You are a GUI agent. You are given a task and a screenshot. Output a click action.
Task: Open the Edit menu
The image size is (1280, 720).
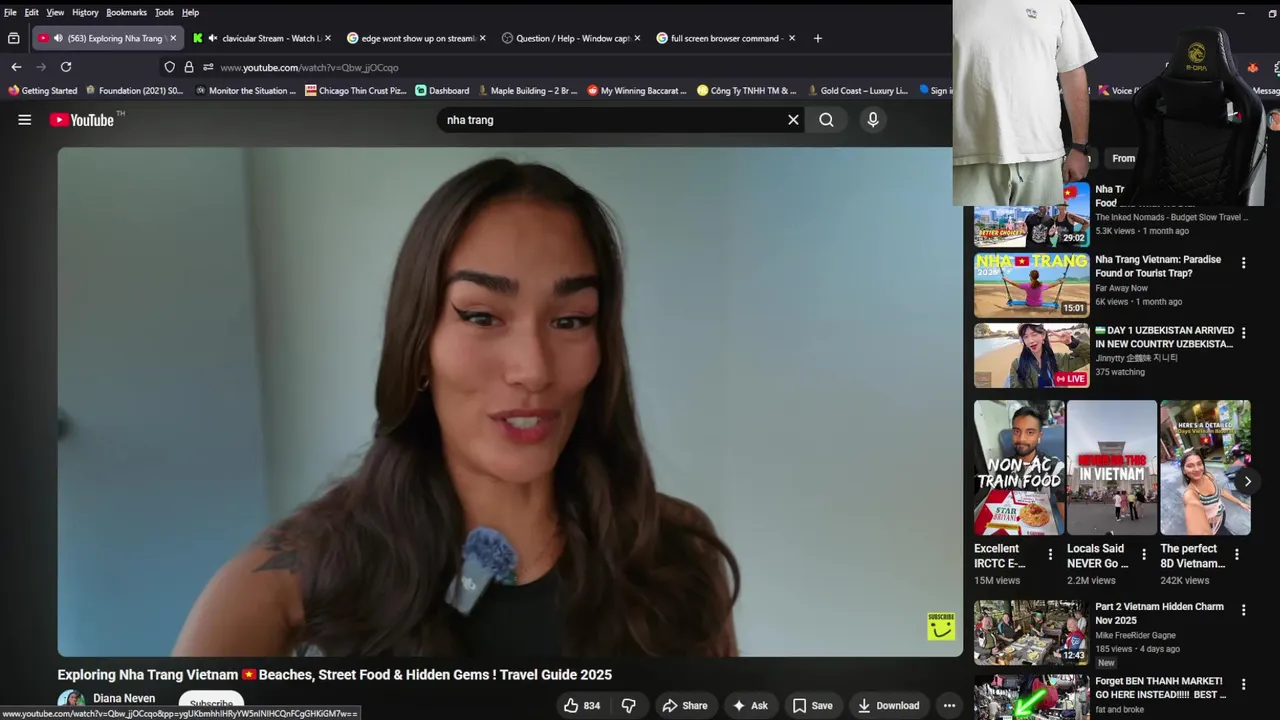point(32,12)
